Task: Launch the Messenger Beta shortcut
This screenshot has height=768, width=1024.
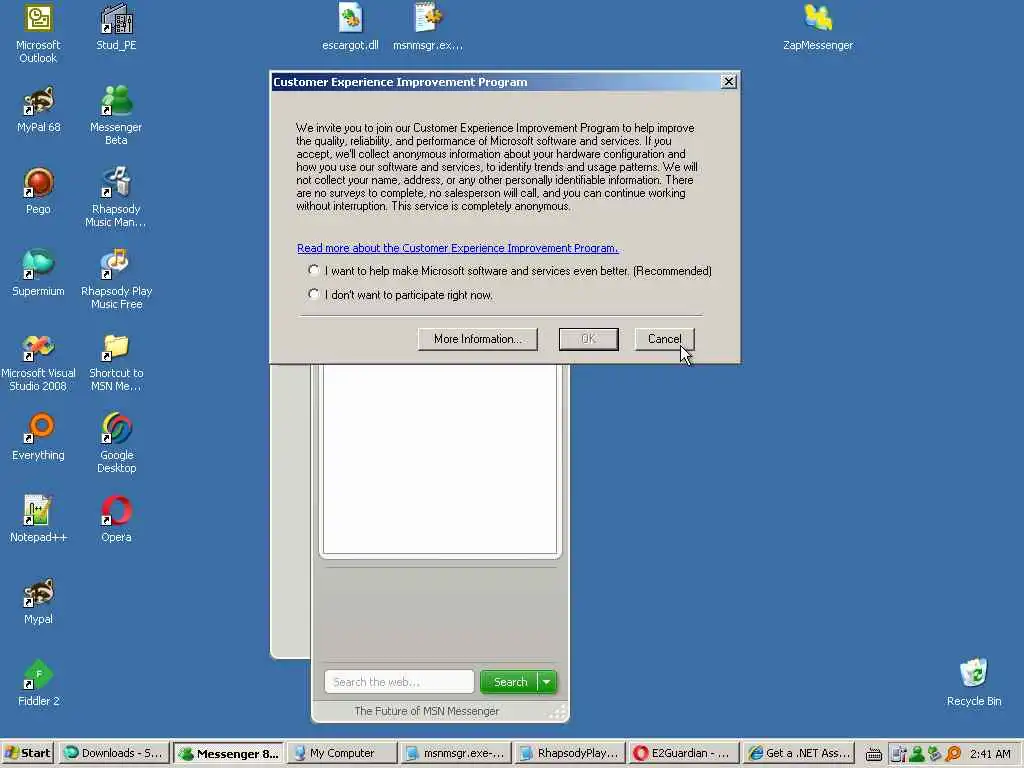Action: click(116, 116)
